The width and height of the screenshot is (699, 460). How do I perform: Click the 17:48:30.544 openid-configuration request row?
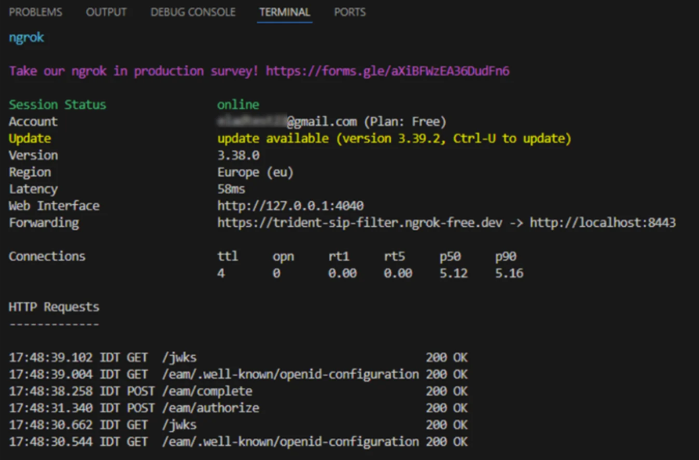click(238, 442)
